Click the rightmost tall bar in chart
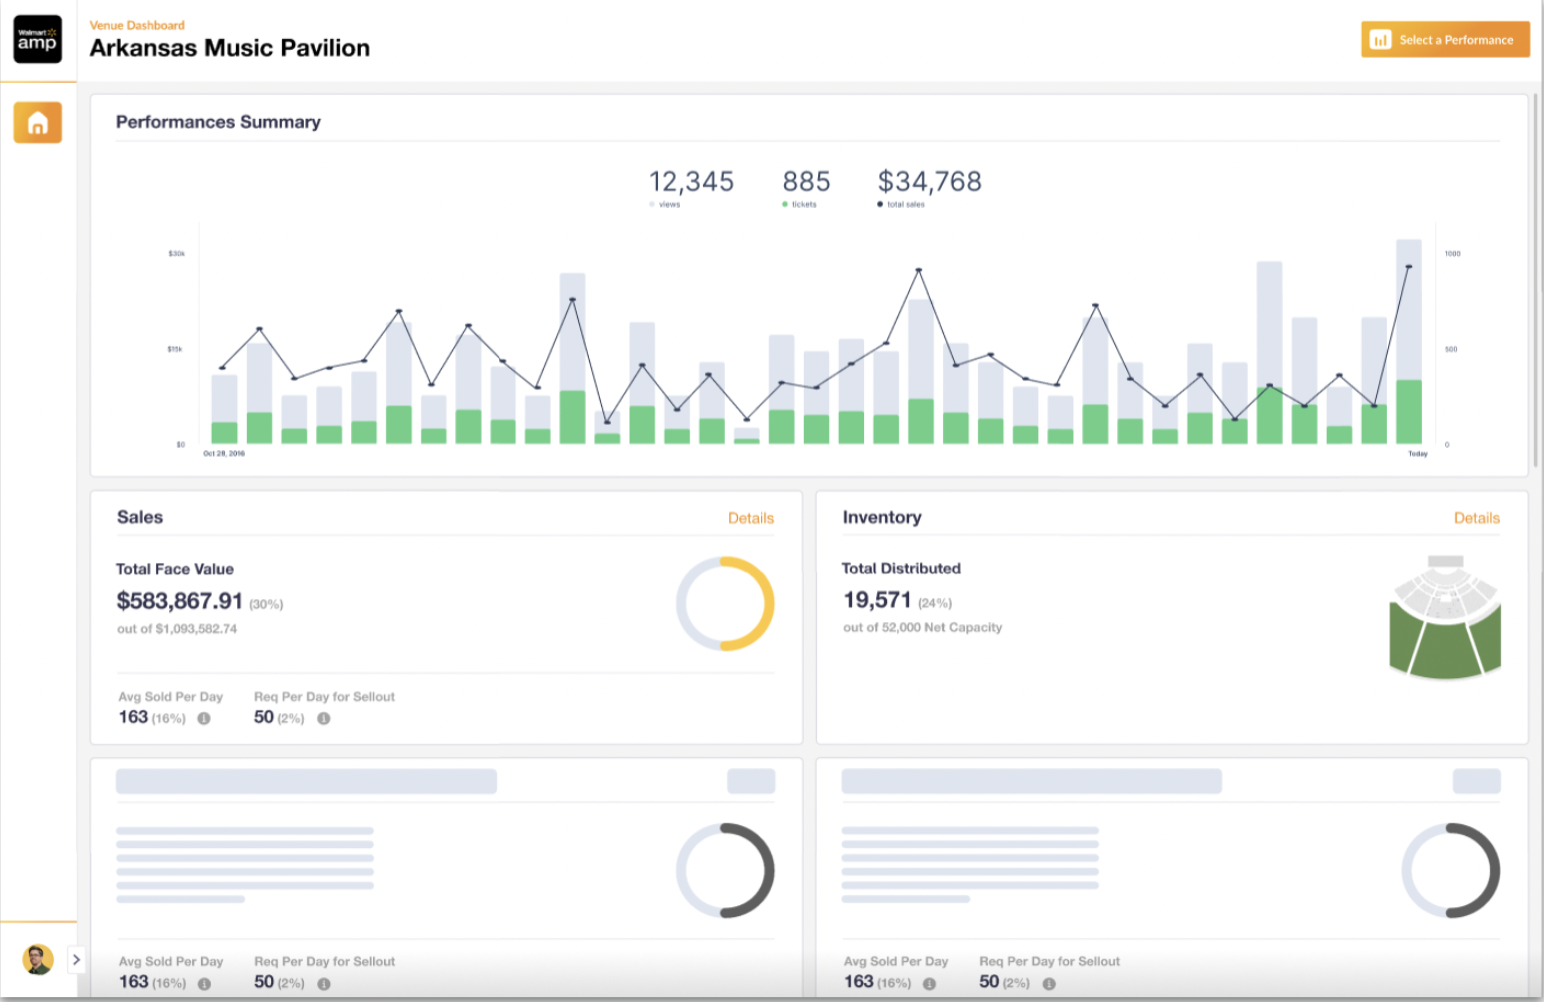Screen dimensions: 1544x1002 click(x=1409, y=341)
